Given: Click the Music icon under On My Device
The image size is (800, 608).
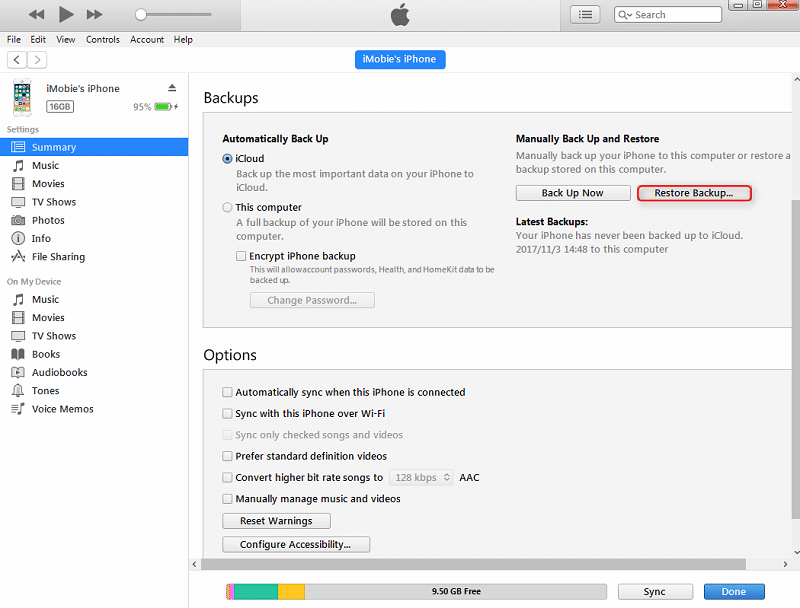Looking at the screenshot, I should pos(18,299).
